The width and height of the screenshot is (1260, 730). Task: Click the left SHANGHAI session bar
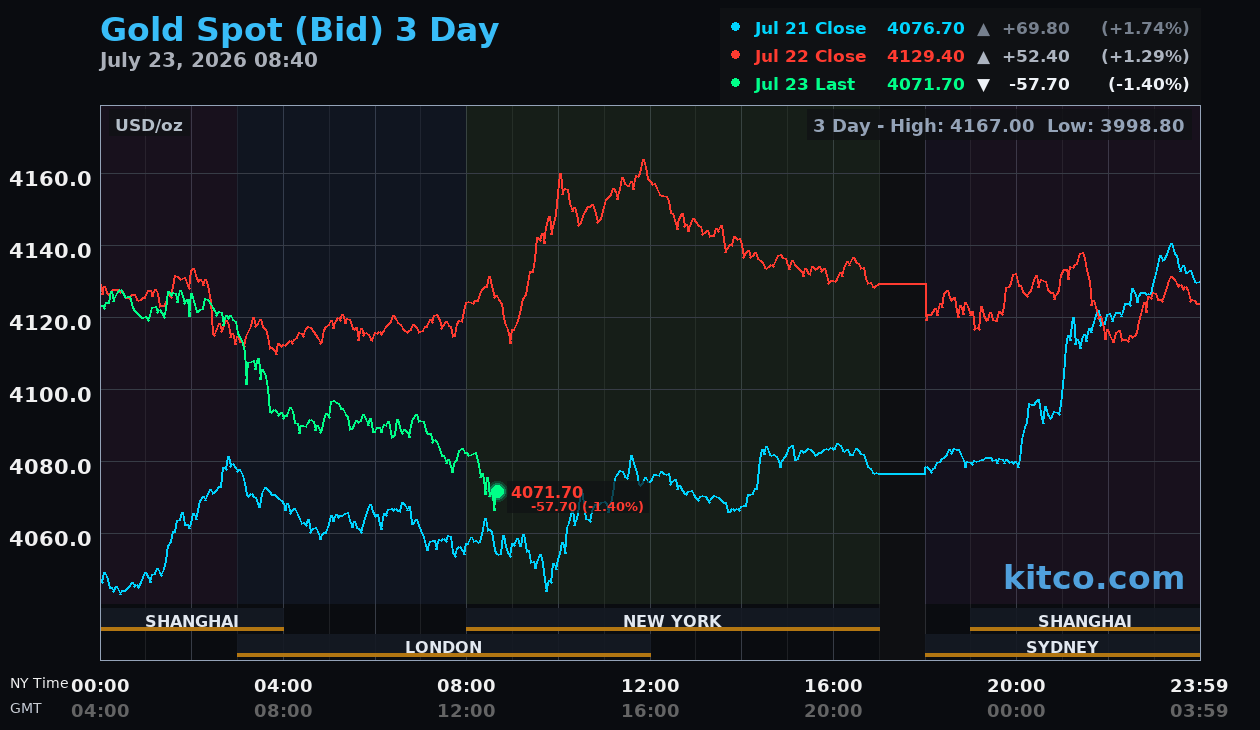(192, 621)
